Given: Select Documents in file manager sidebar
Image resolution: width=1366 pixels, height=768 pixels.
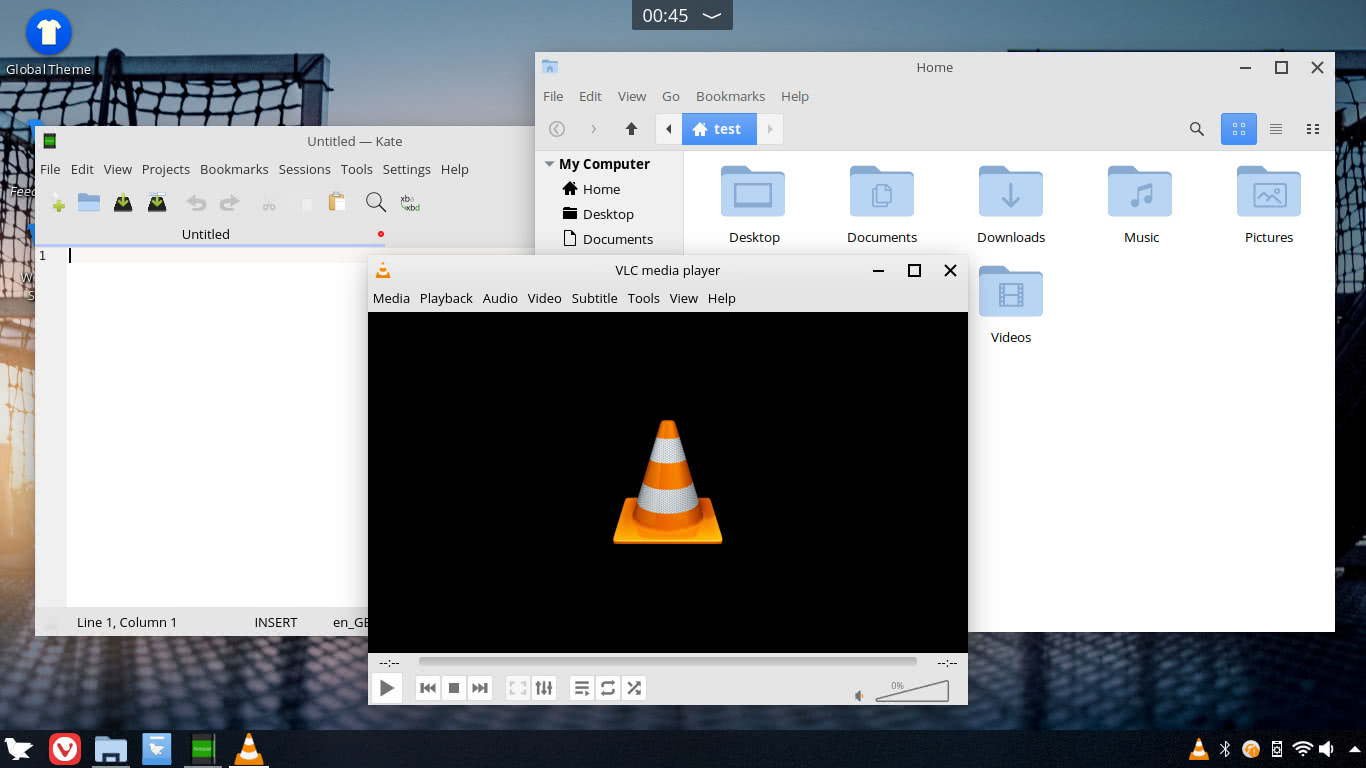Looking at the screenshot, I should pos(608,239).
